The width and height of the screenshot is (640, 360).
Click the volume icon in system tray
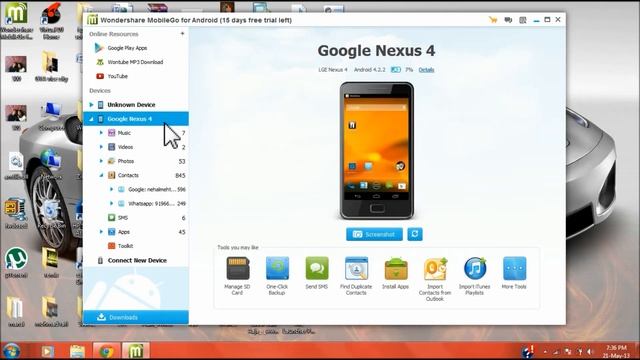[590, 351]
